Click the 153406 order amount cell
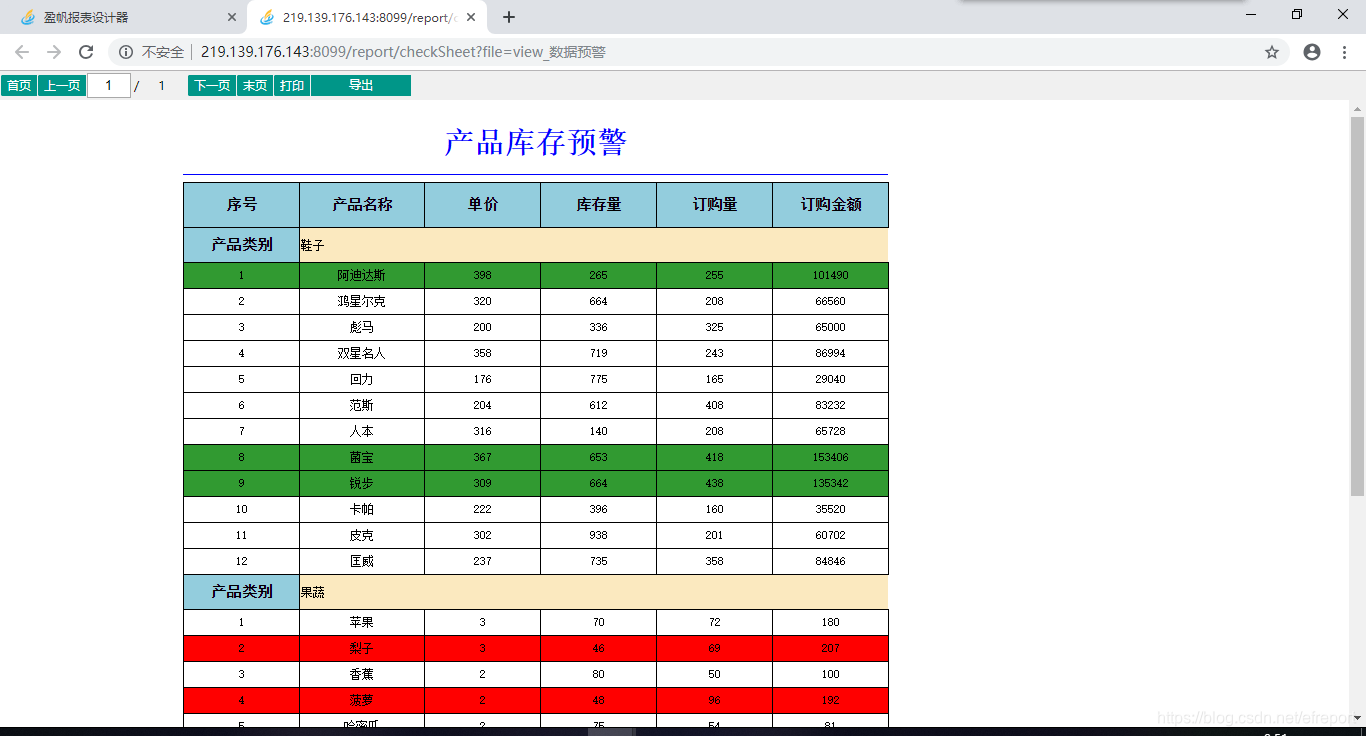 (830, 457)
